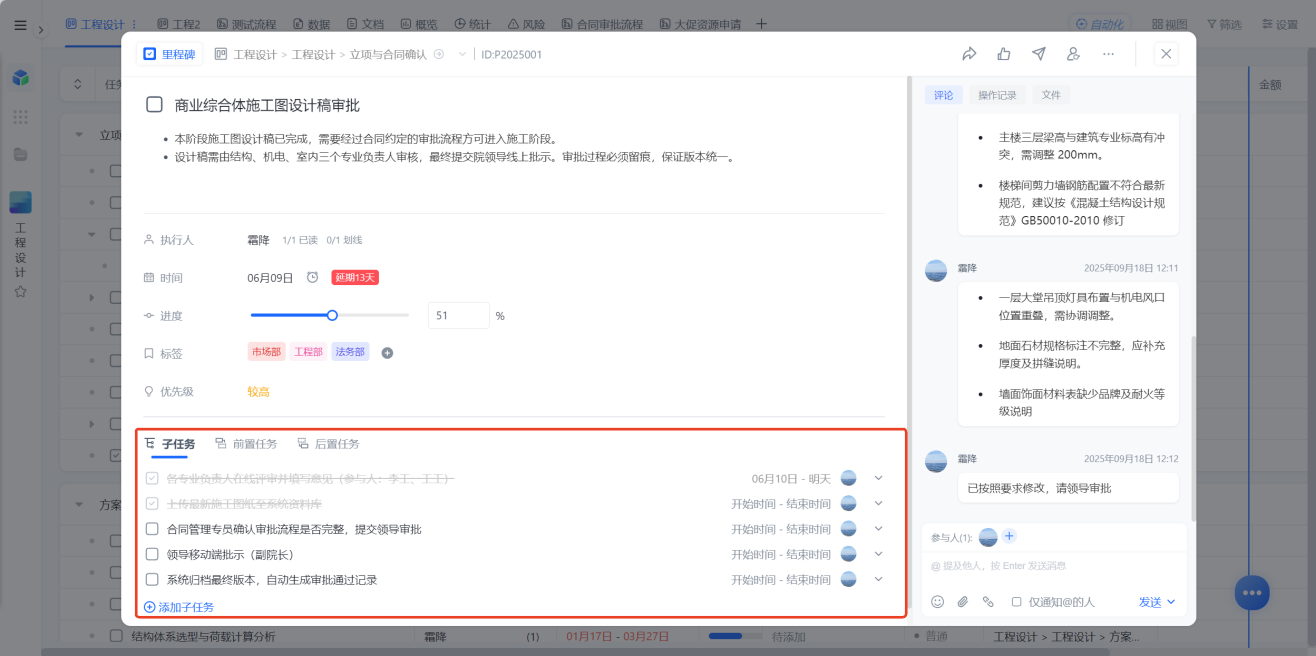Click the circled arrow icon after 立项与合同确认
Image resolution: width=1316 pixels, height=656 pixels.
(438, 55)
